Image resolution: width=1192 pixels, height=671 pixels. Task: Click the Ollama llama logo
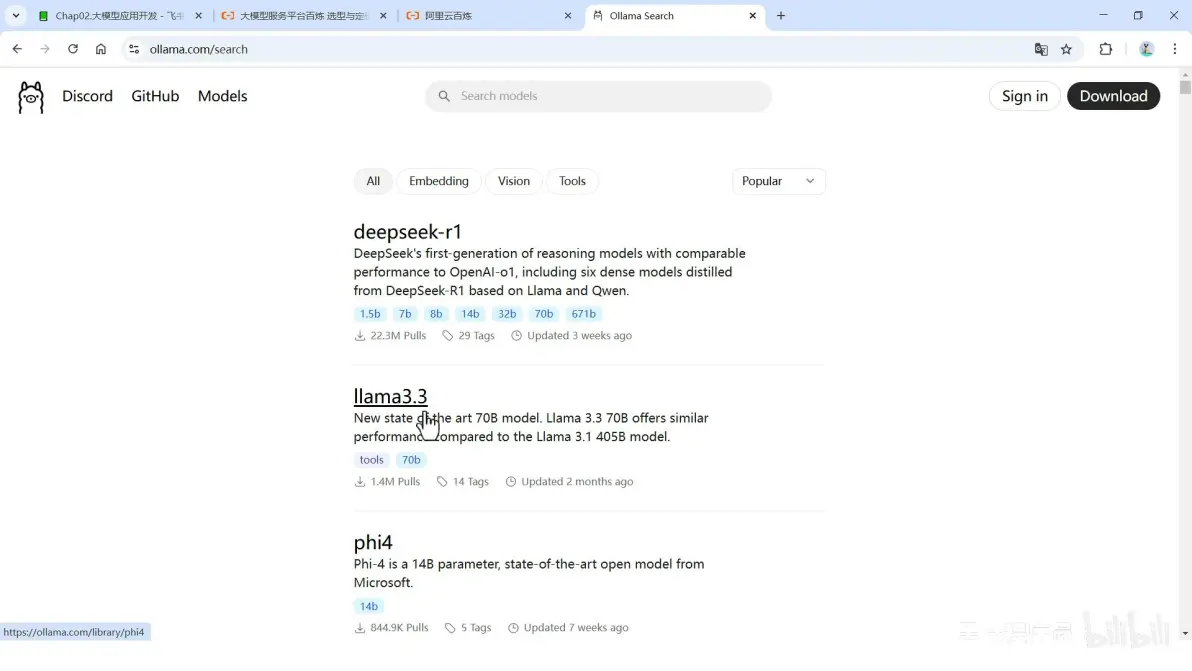30,96
